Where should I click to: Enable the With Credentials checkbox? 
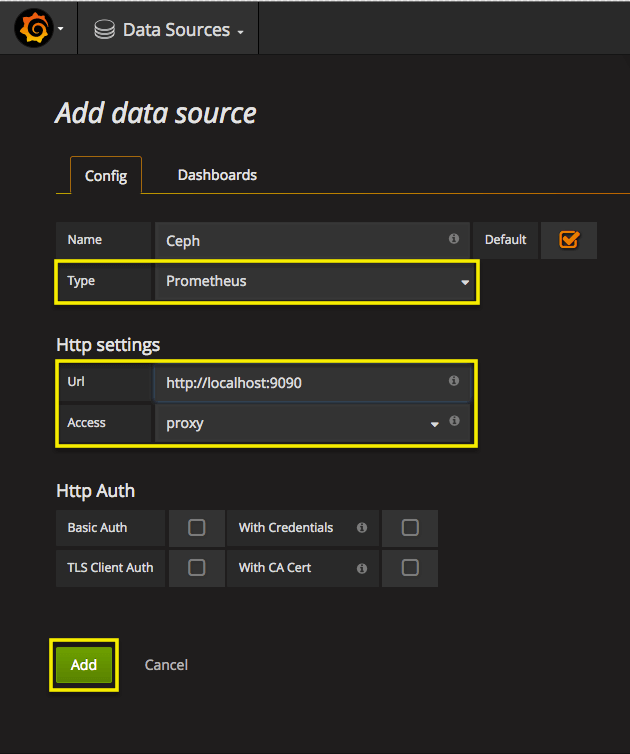tap(410, 527)
